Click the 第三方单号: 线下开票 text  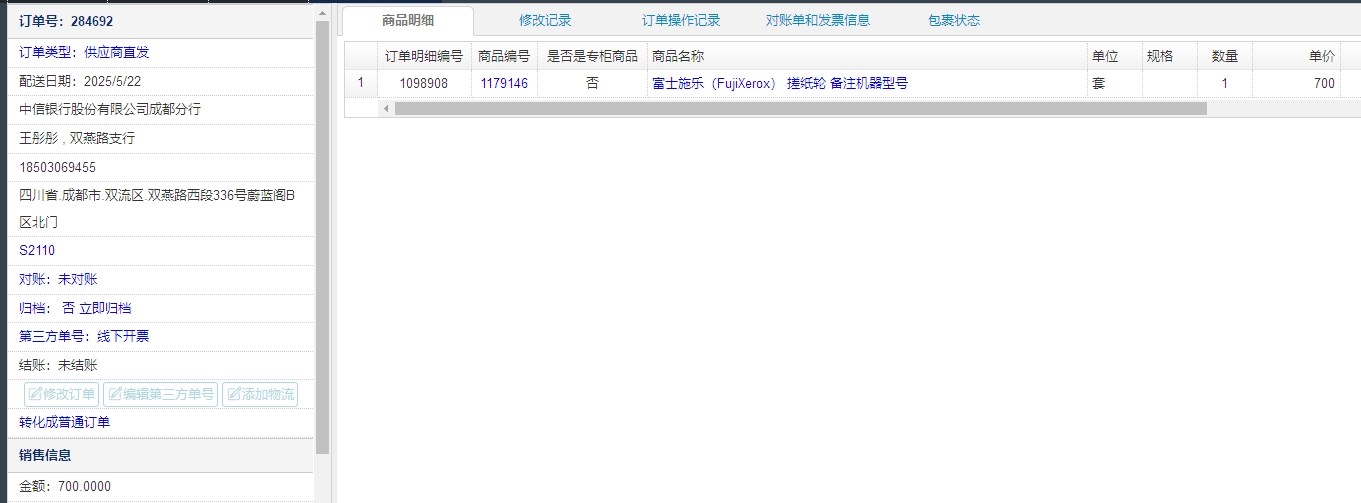[x=84, y=336]
